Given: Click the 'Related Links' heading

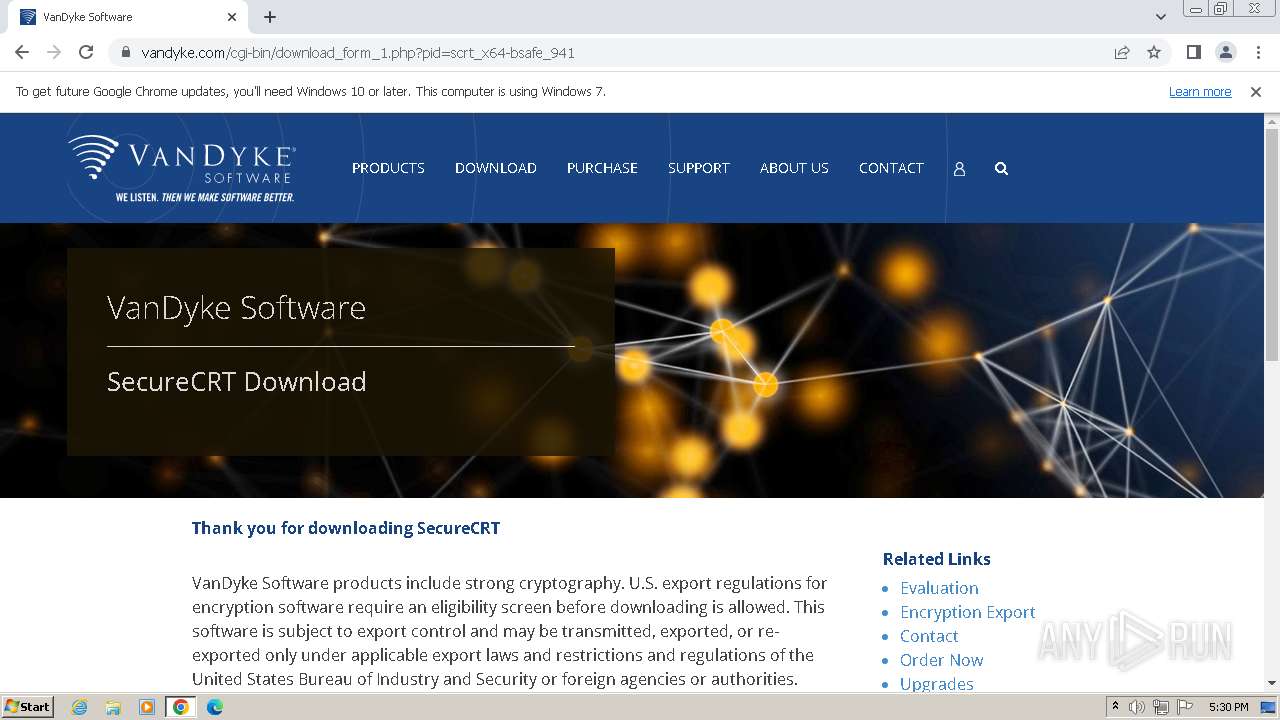Looking at the screenshot, I should tap(937, 559).
